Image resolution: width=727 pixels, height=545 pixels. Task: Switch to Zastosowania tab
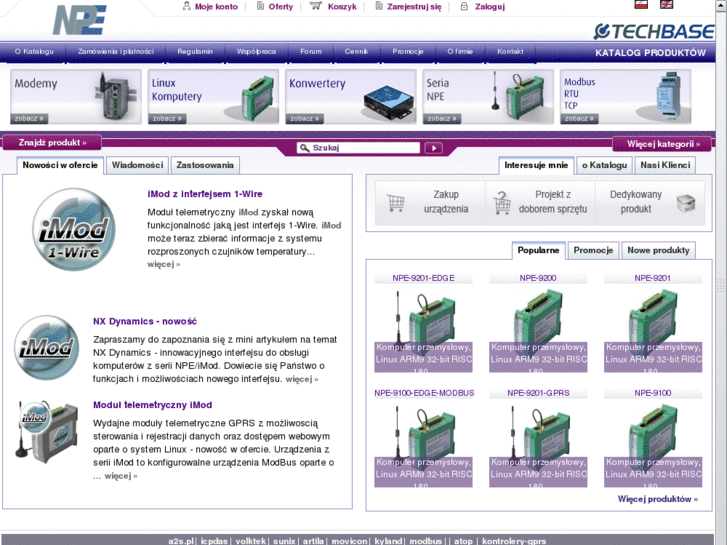[205, 165]
